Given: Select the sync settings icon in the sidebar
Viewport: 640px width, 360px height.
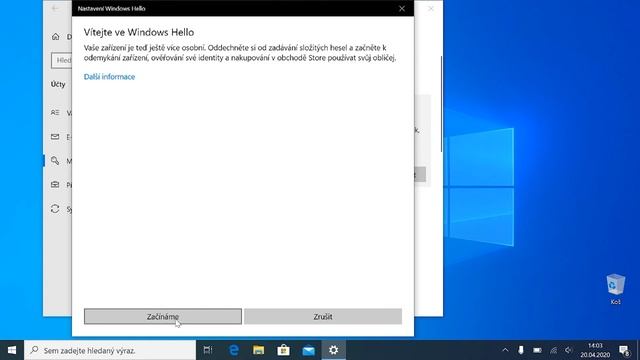Looking at the screenshot, I should pyautogui.click(x=55, y=209).
